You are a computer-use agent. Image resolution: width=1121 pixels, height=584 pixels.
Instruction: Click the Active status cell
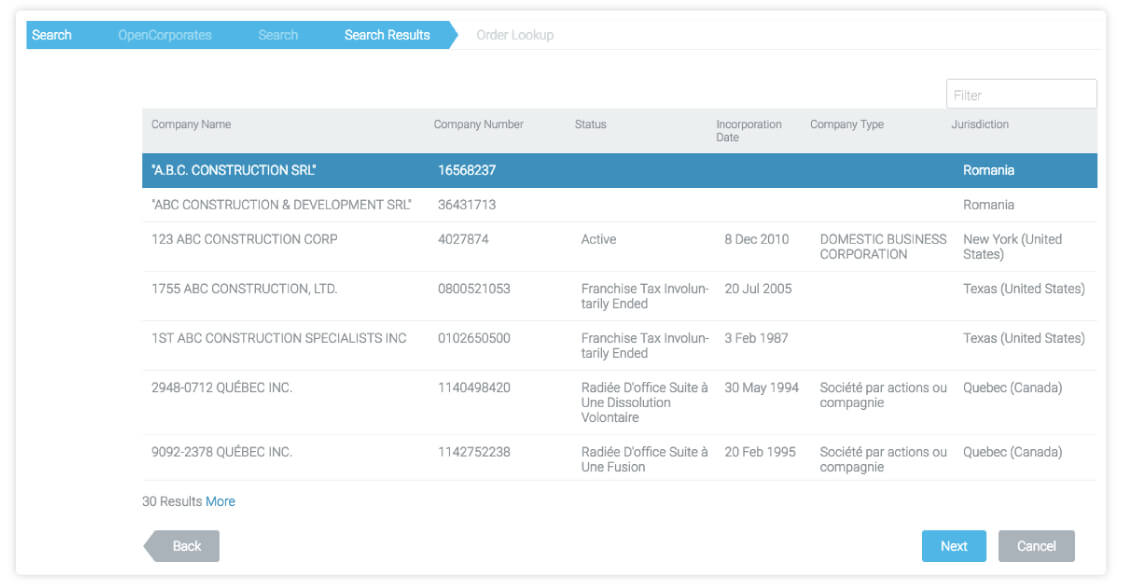click(598, 239)
